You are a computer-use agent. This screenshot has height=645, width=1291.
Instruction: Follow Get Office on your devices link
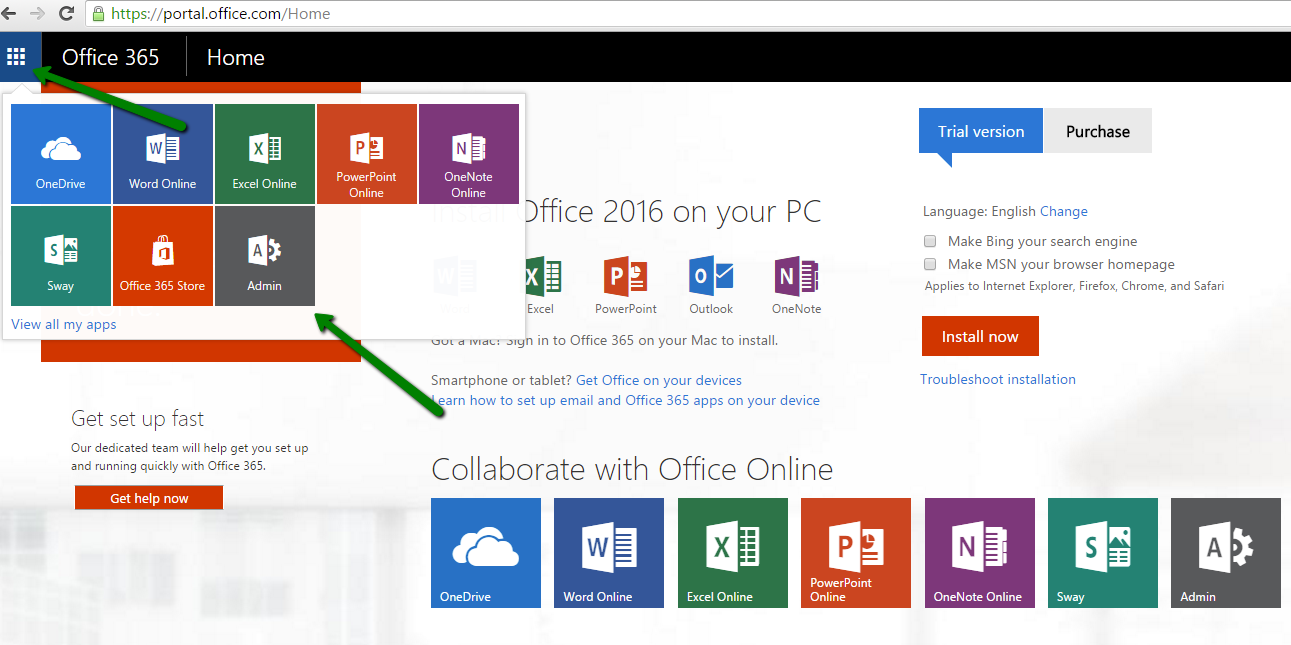click(659, 380)
